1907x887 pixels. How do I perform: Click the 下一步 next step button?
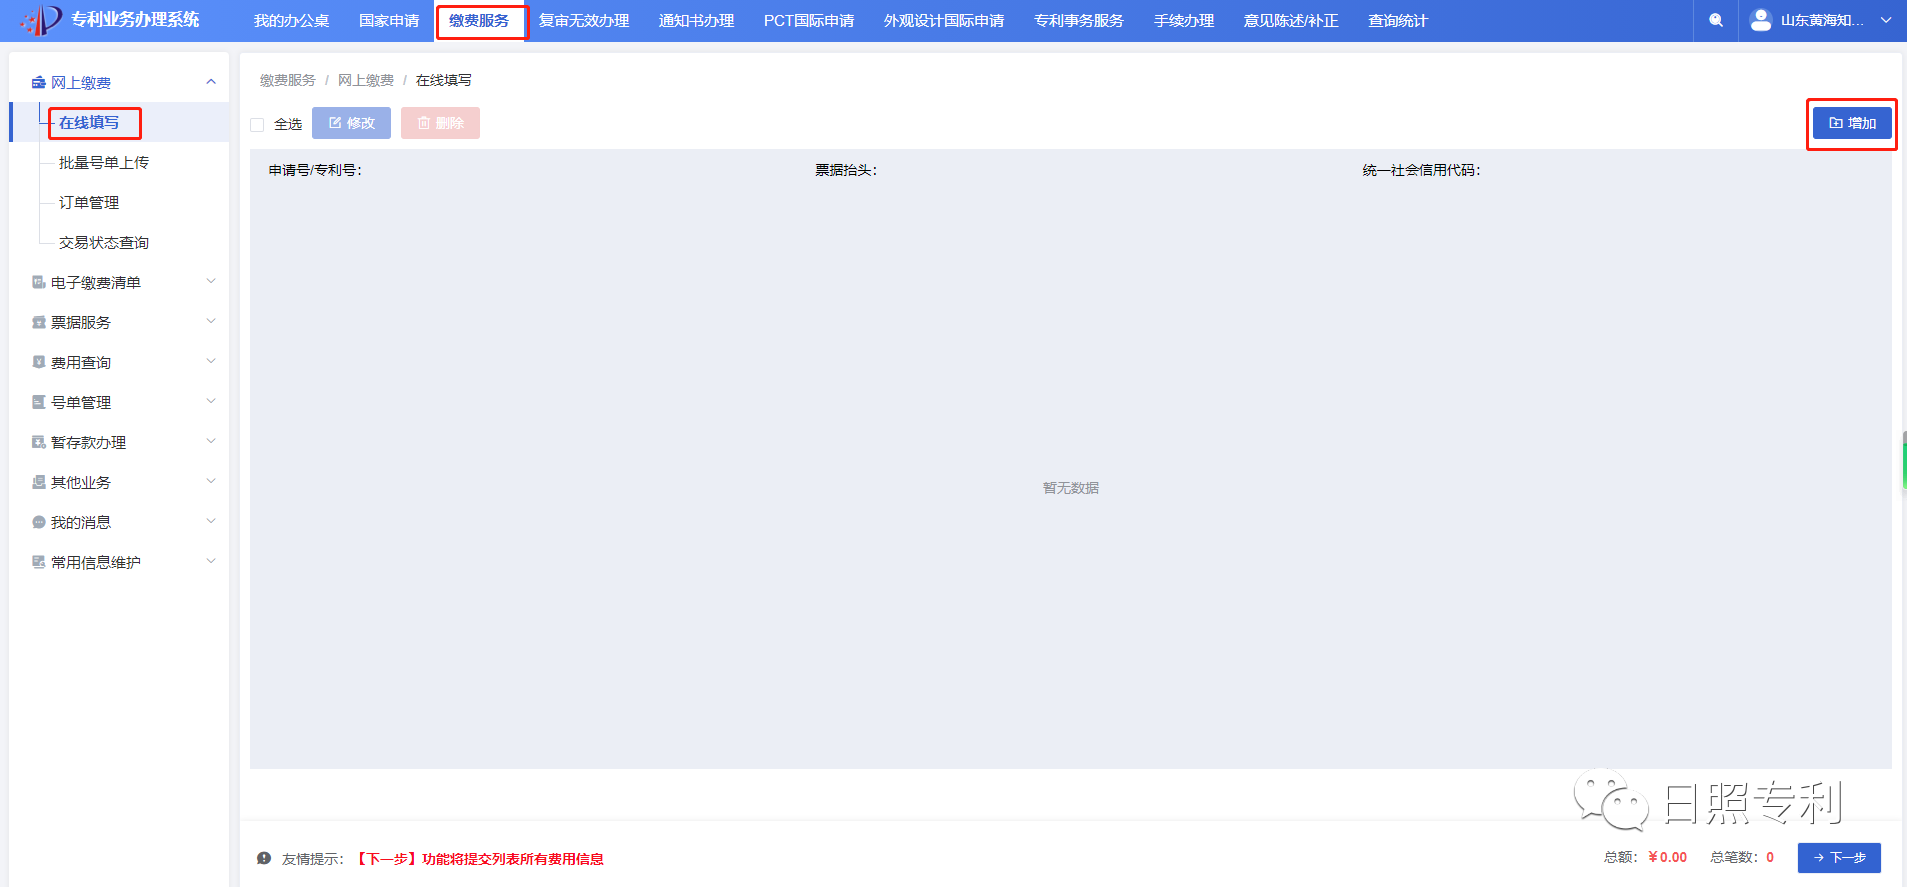click(1839, 858)
